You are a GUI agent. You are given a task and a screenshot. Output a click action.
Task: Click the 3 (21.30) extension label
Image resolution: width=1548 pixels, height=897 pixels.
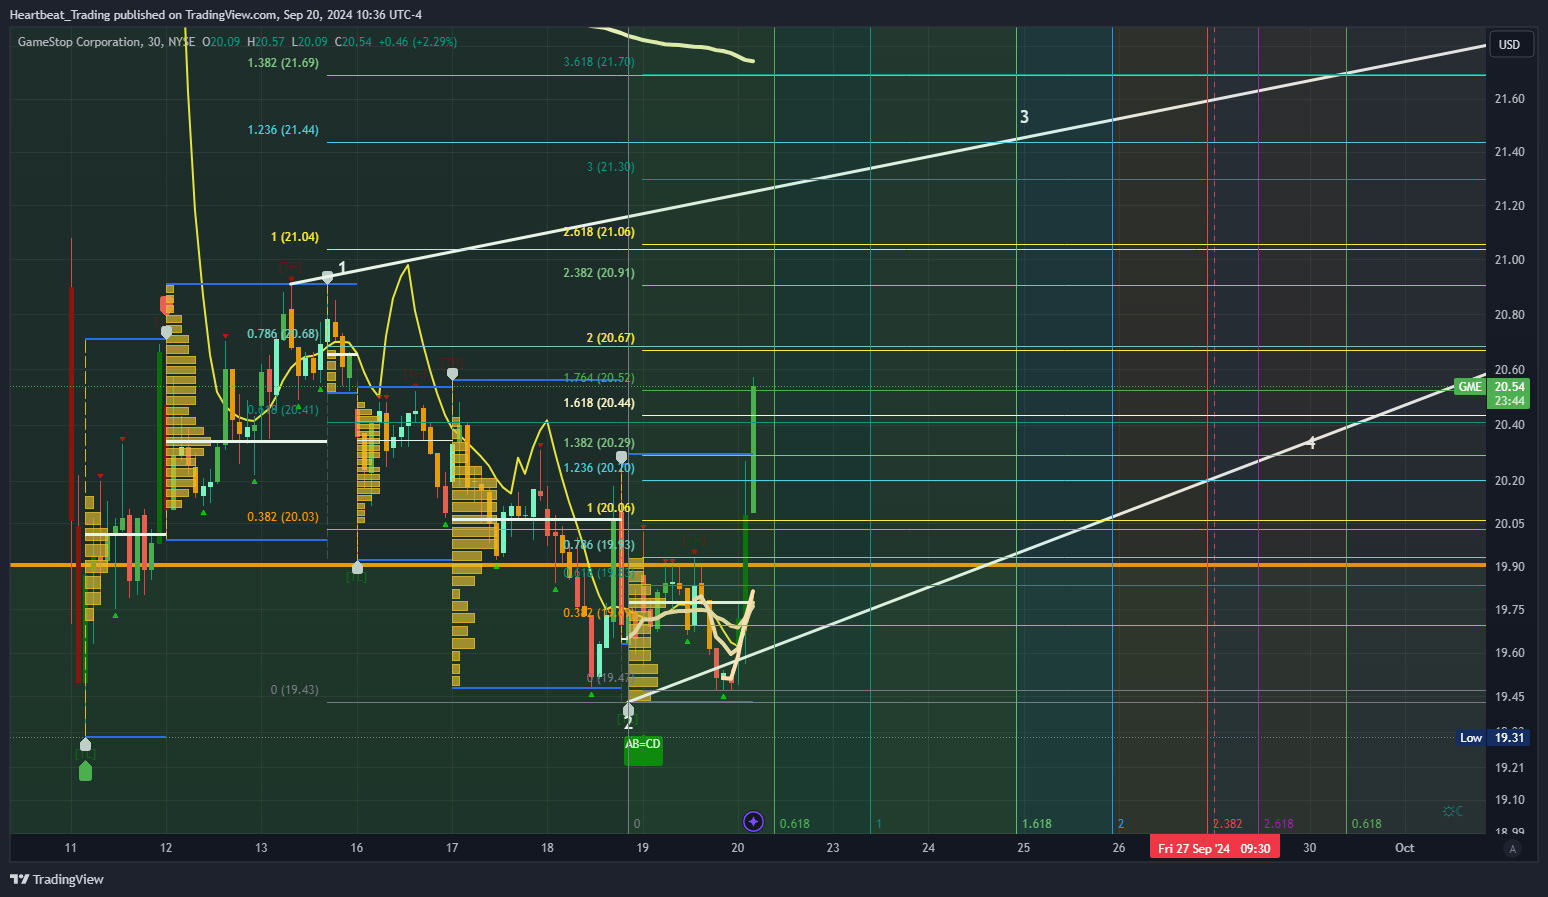click(x=611, y=167)
